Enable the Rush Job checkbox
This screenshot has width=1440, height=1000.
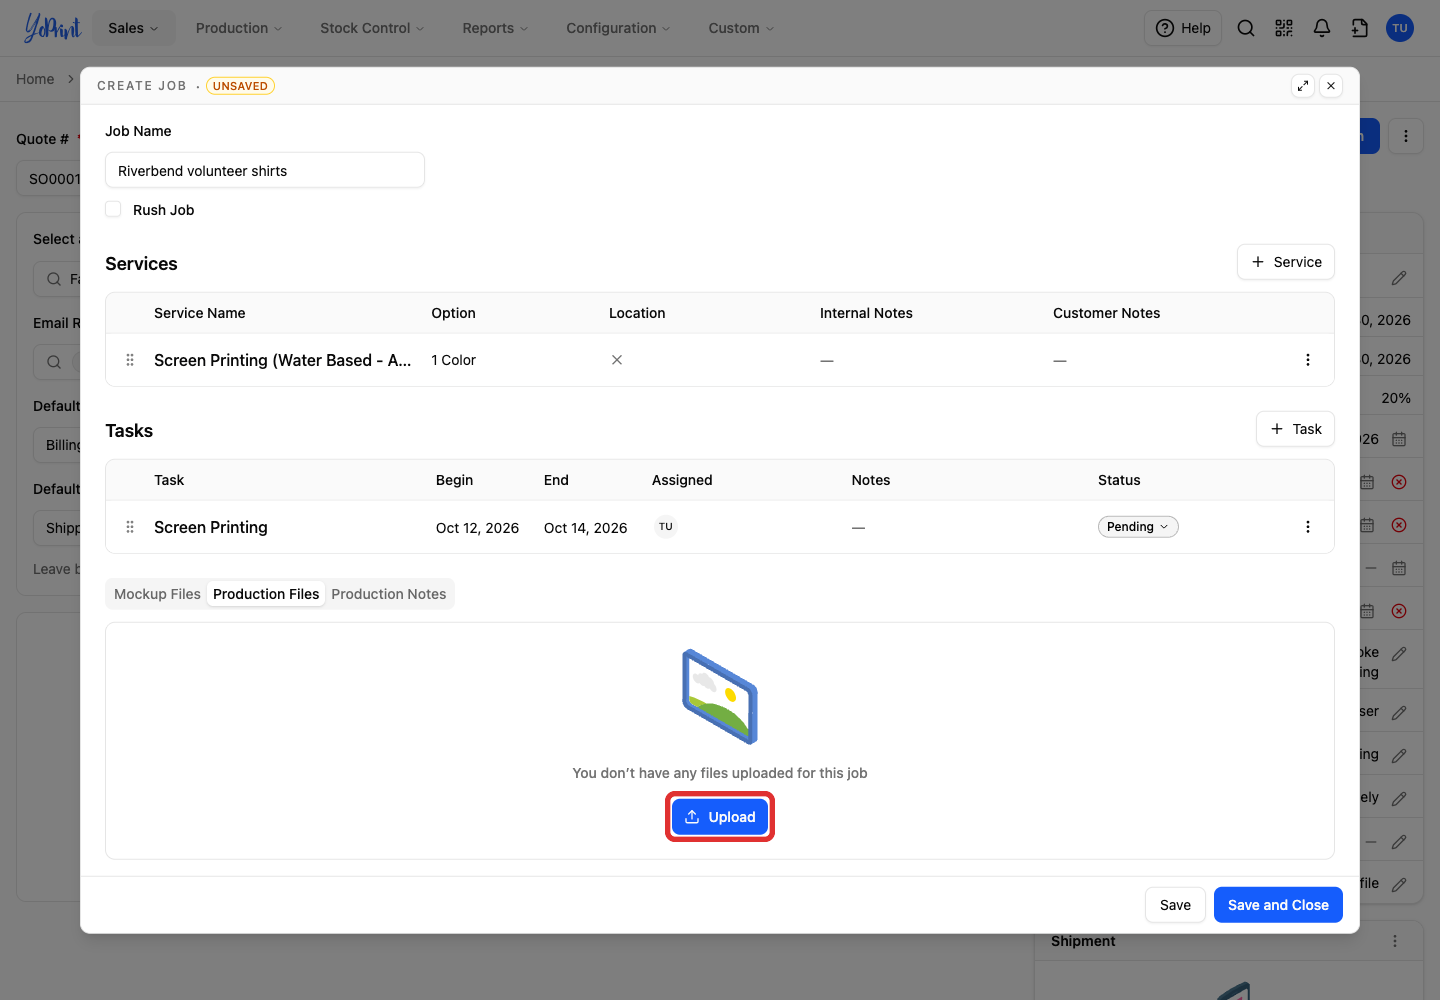pos(113,209)
